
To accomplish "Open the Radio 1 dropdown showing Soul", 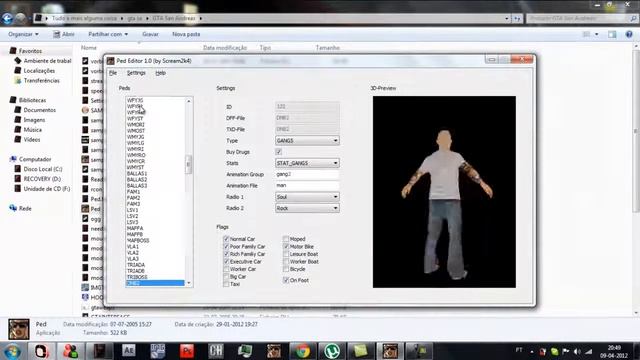I will coord(307,197).
